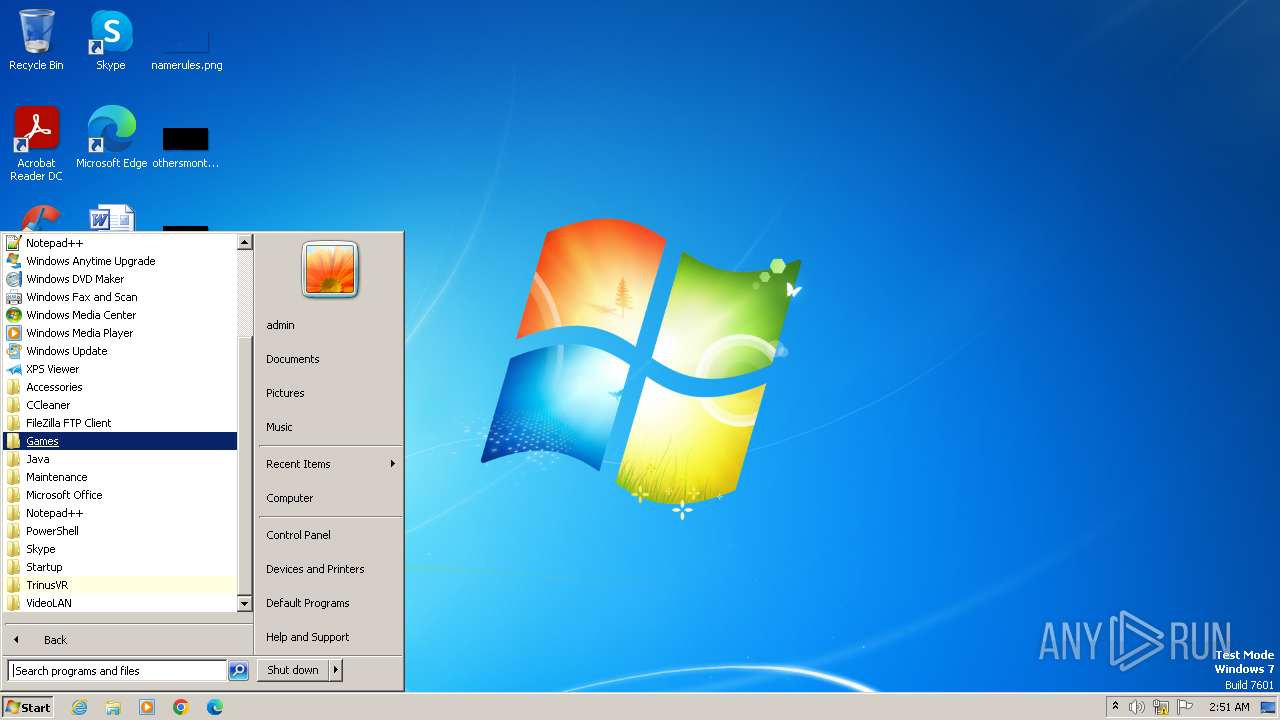This screenshot has height=720, width=1280.
Task: Open Help and Support
Action: pyautogui.click(x=330, y=637)
